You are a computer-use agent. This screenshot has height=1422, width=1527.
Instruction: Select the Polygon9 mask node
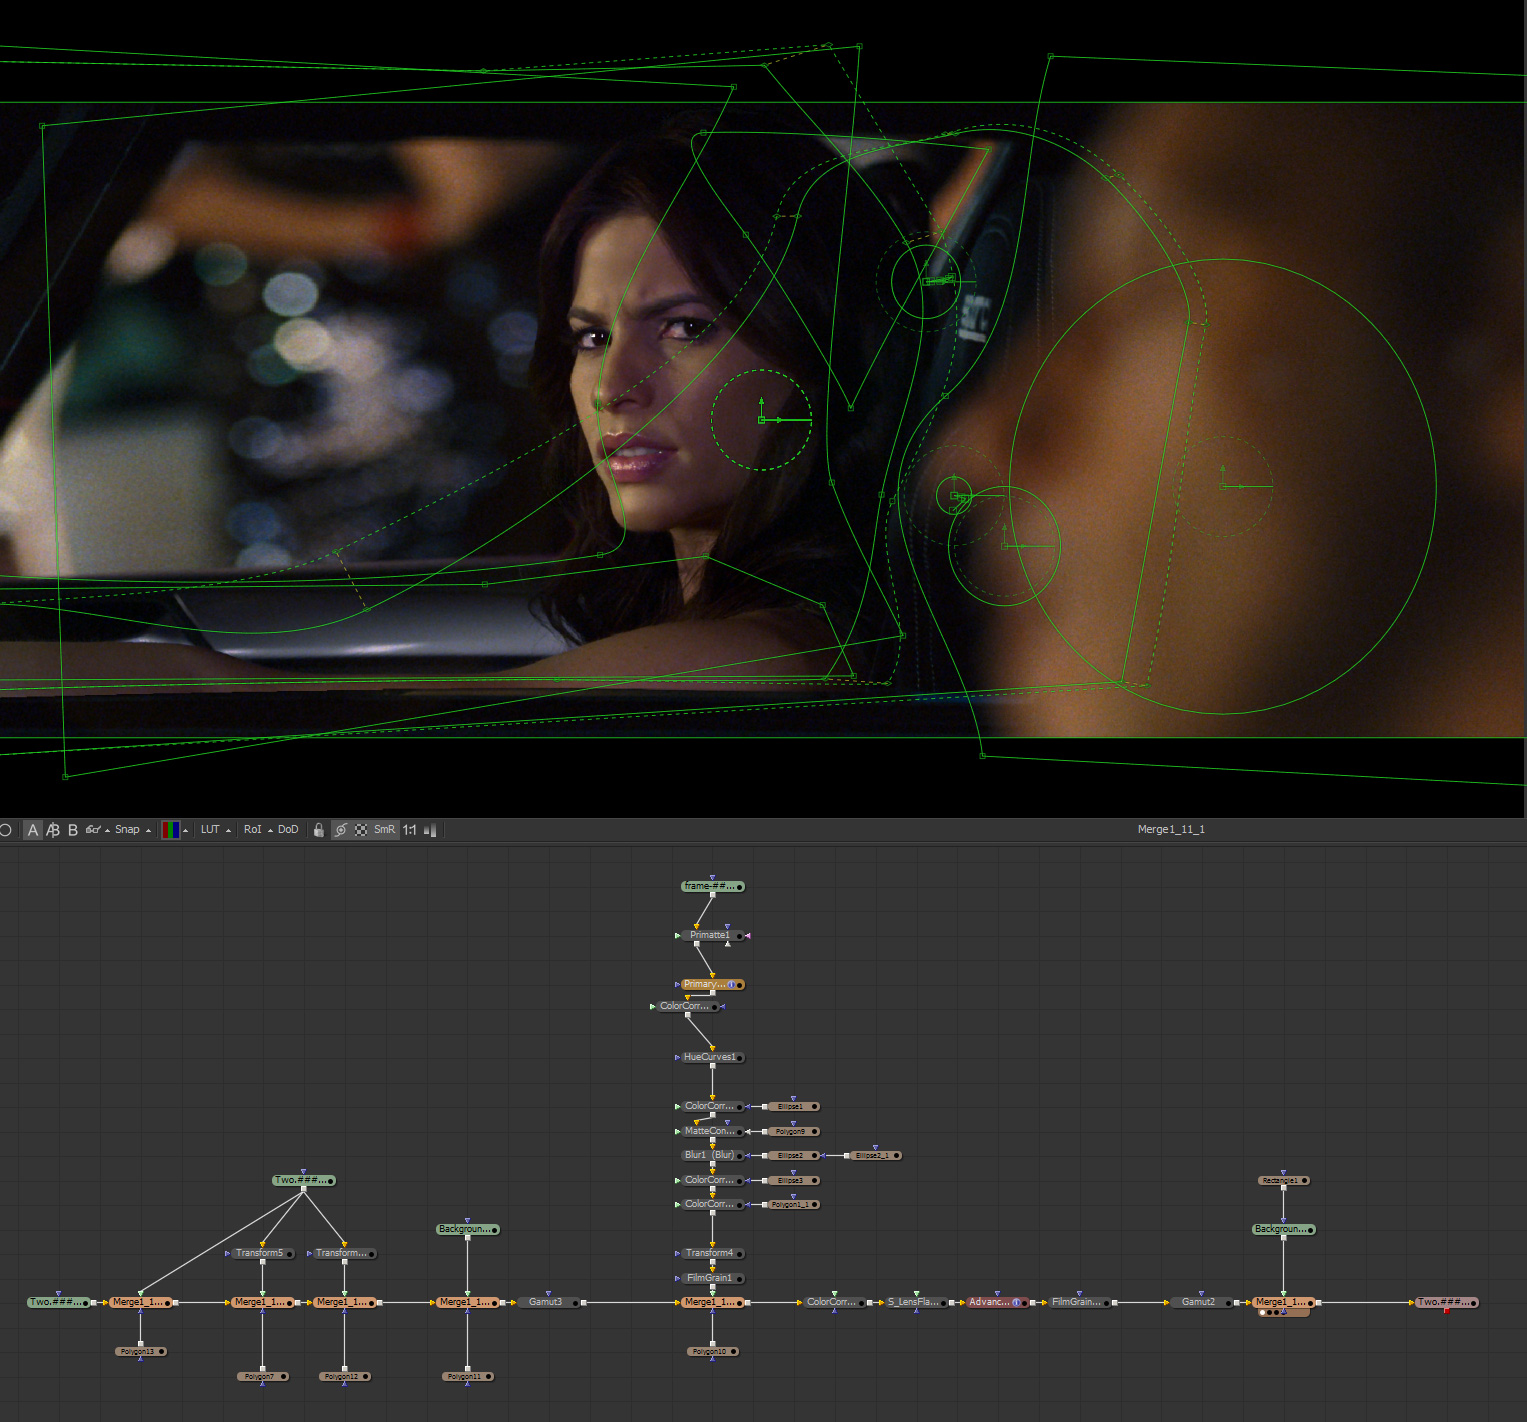click(x=793, y=1131)
